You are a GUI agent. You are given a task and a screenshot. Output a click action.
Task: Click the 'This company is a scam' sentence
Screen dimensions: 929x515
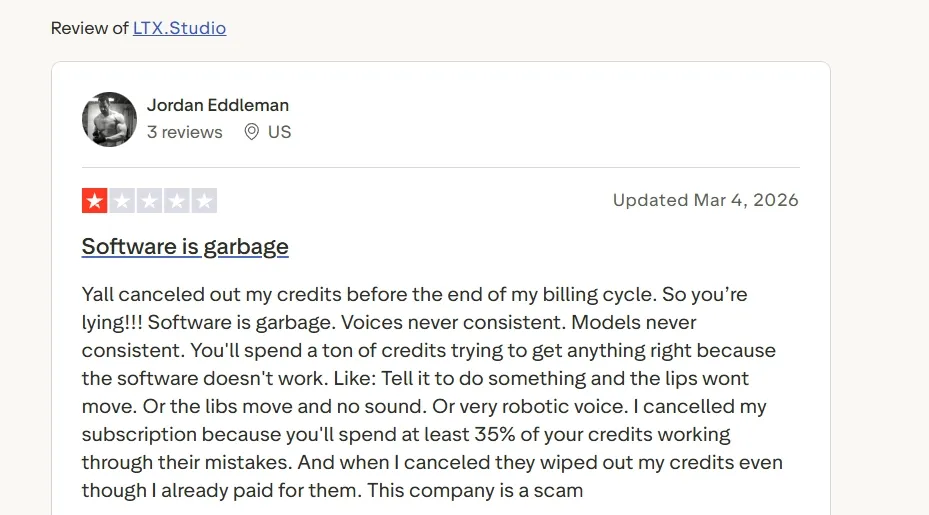[x=475, y=491]
